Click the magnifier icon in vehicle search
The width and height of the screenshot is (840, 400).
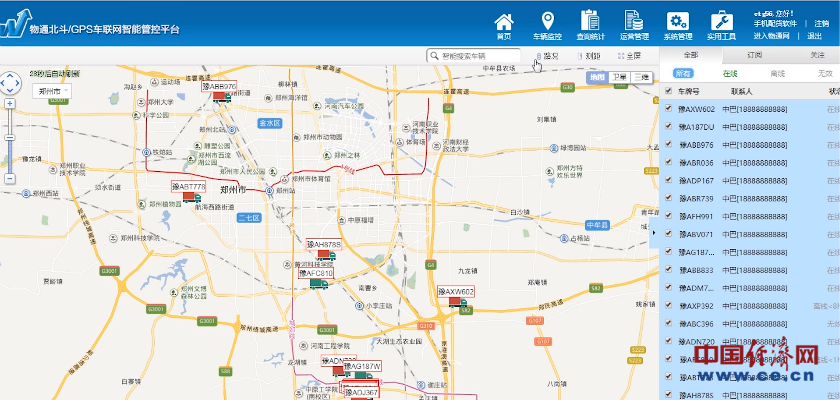click(433, 56)
